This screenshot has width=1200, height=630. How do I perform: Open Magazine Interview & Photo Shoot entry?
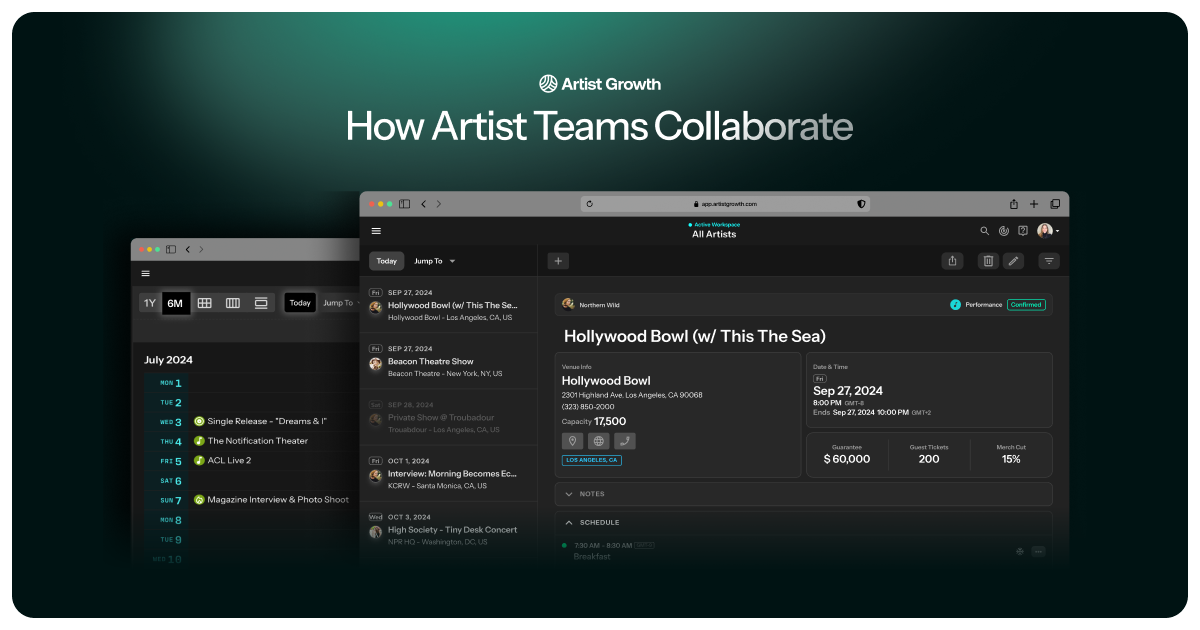click(x=271, y=500)
